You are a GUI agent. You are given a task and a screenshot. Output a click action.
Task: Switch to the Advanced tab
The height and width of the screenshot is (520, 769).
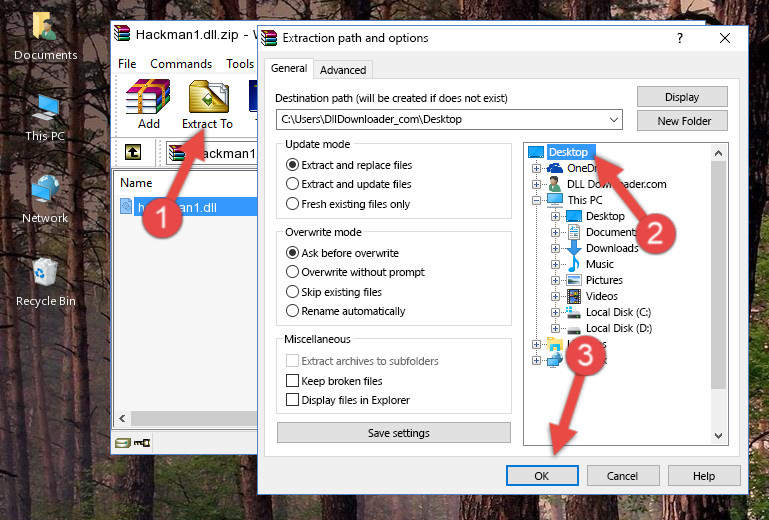[343, 70]
